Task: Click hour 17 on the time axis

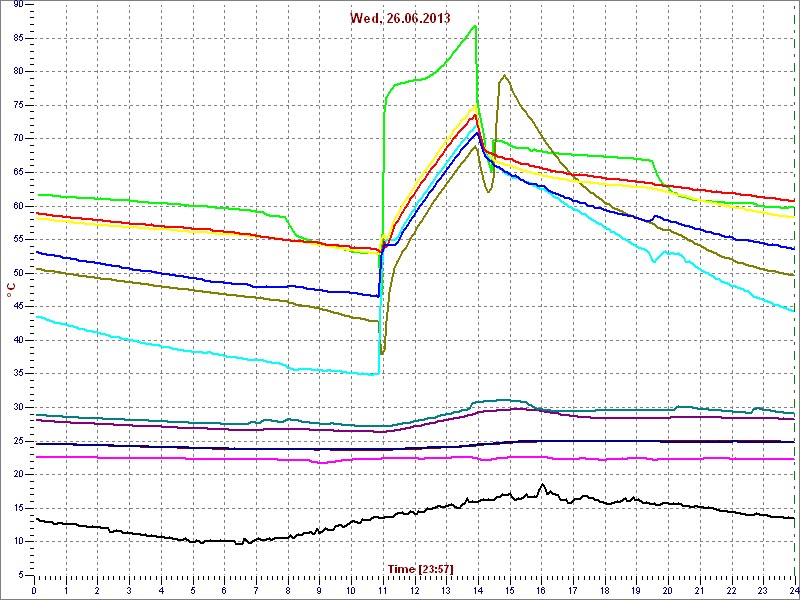Action: [x=572, y=591]
